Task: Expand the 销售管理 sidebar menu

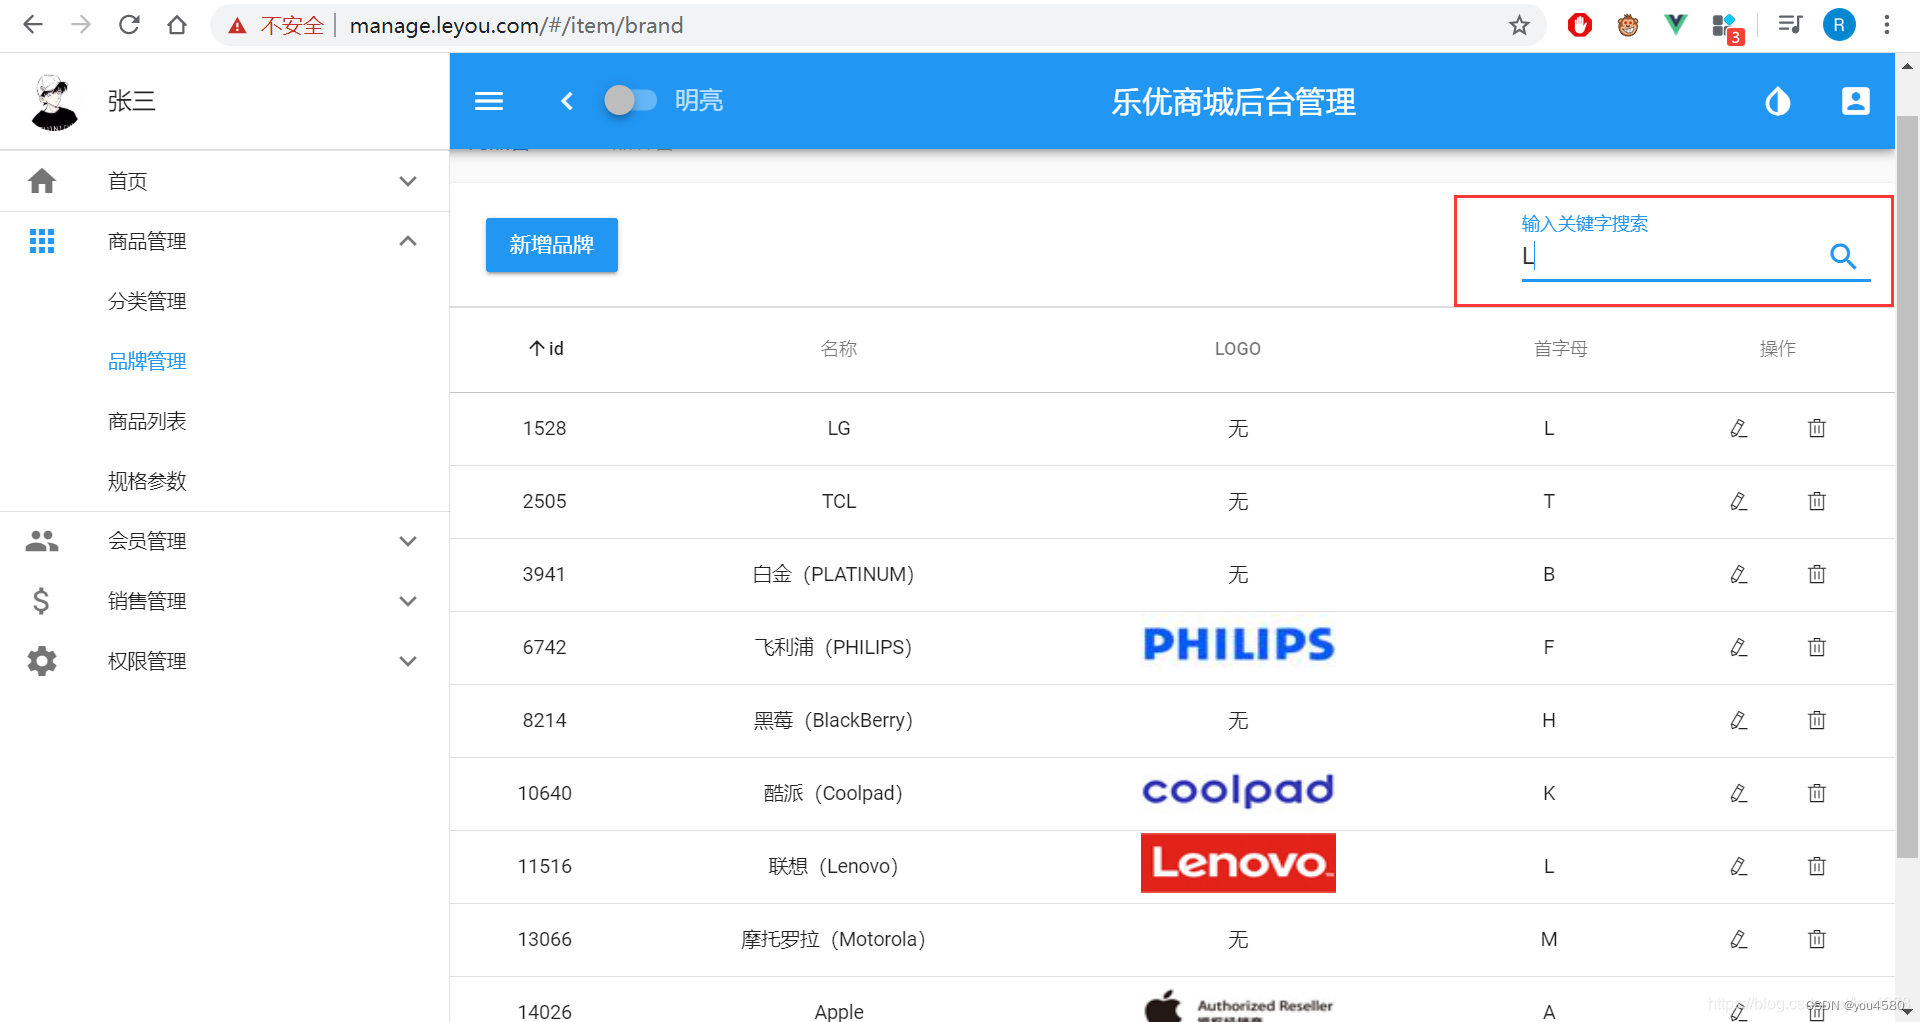Action: tap(224, 601)
